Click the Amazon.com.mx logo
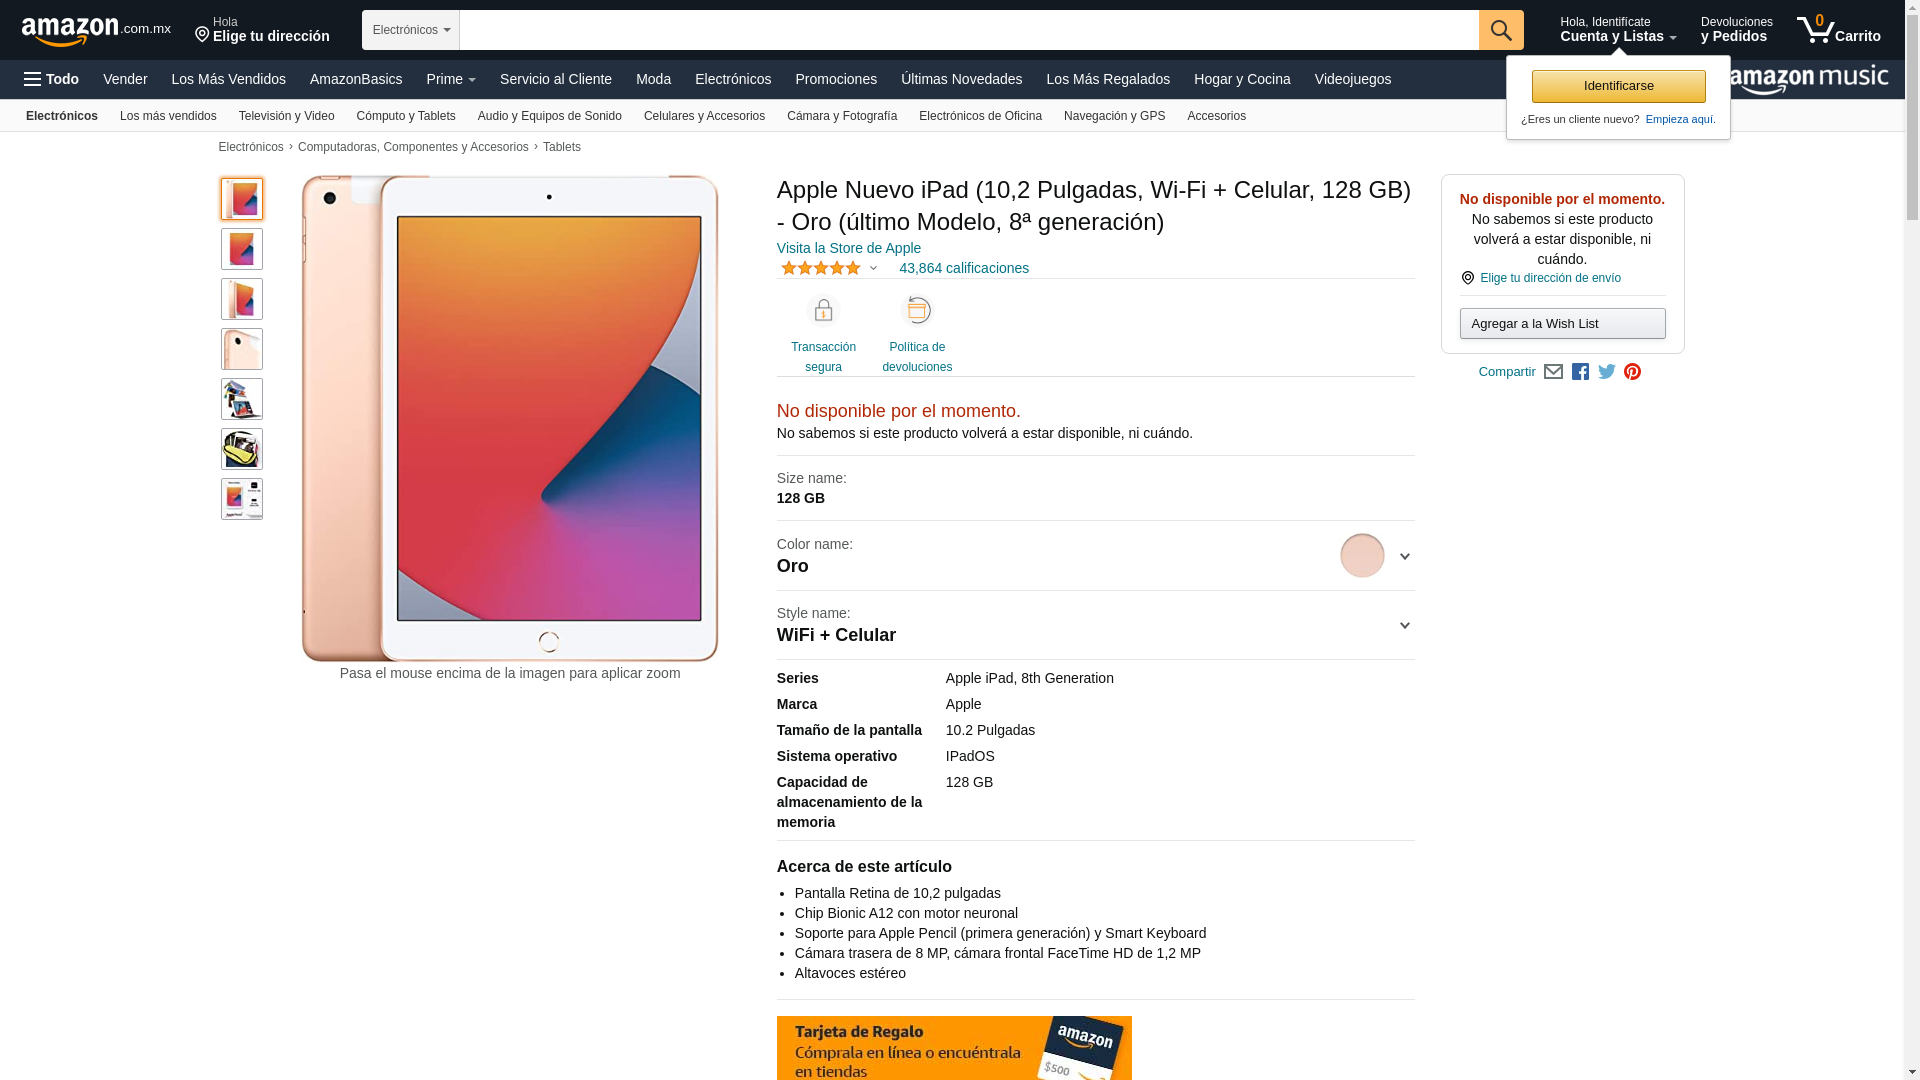 [96, 31]
